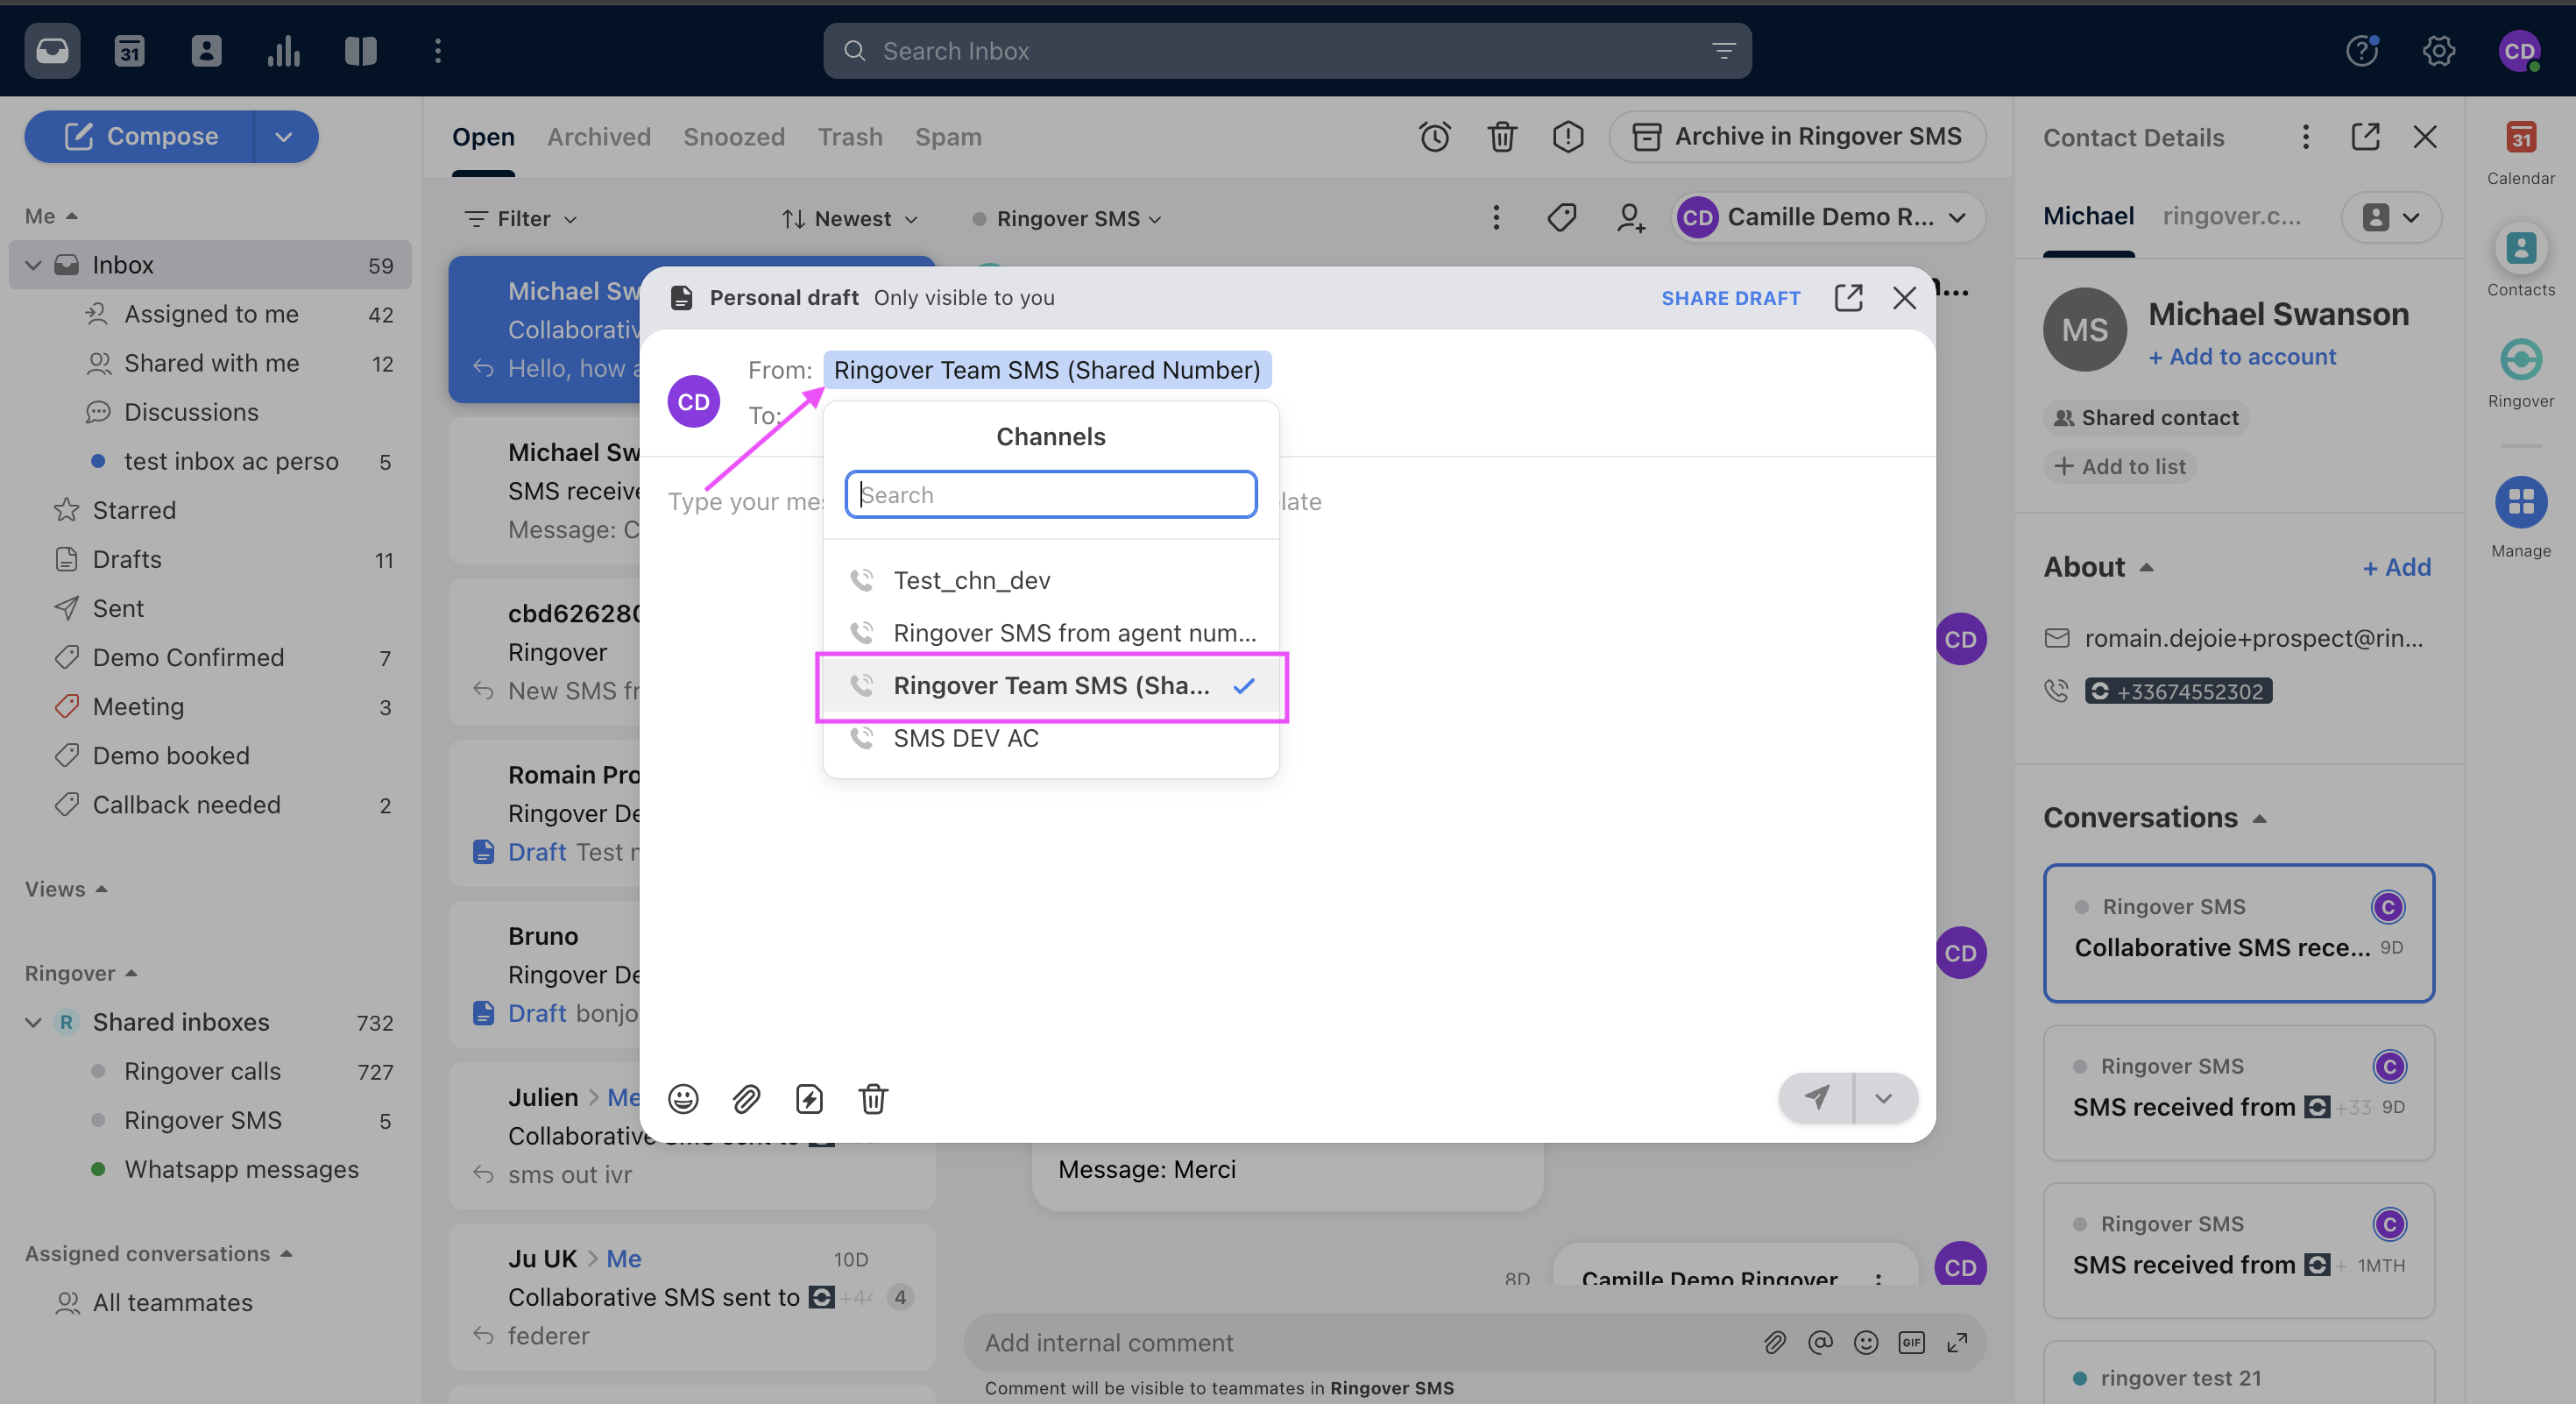
Task: Click Add to list button
Action: 2120,466
